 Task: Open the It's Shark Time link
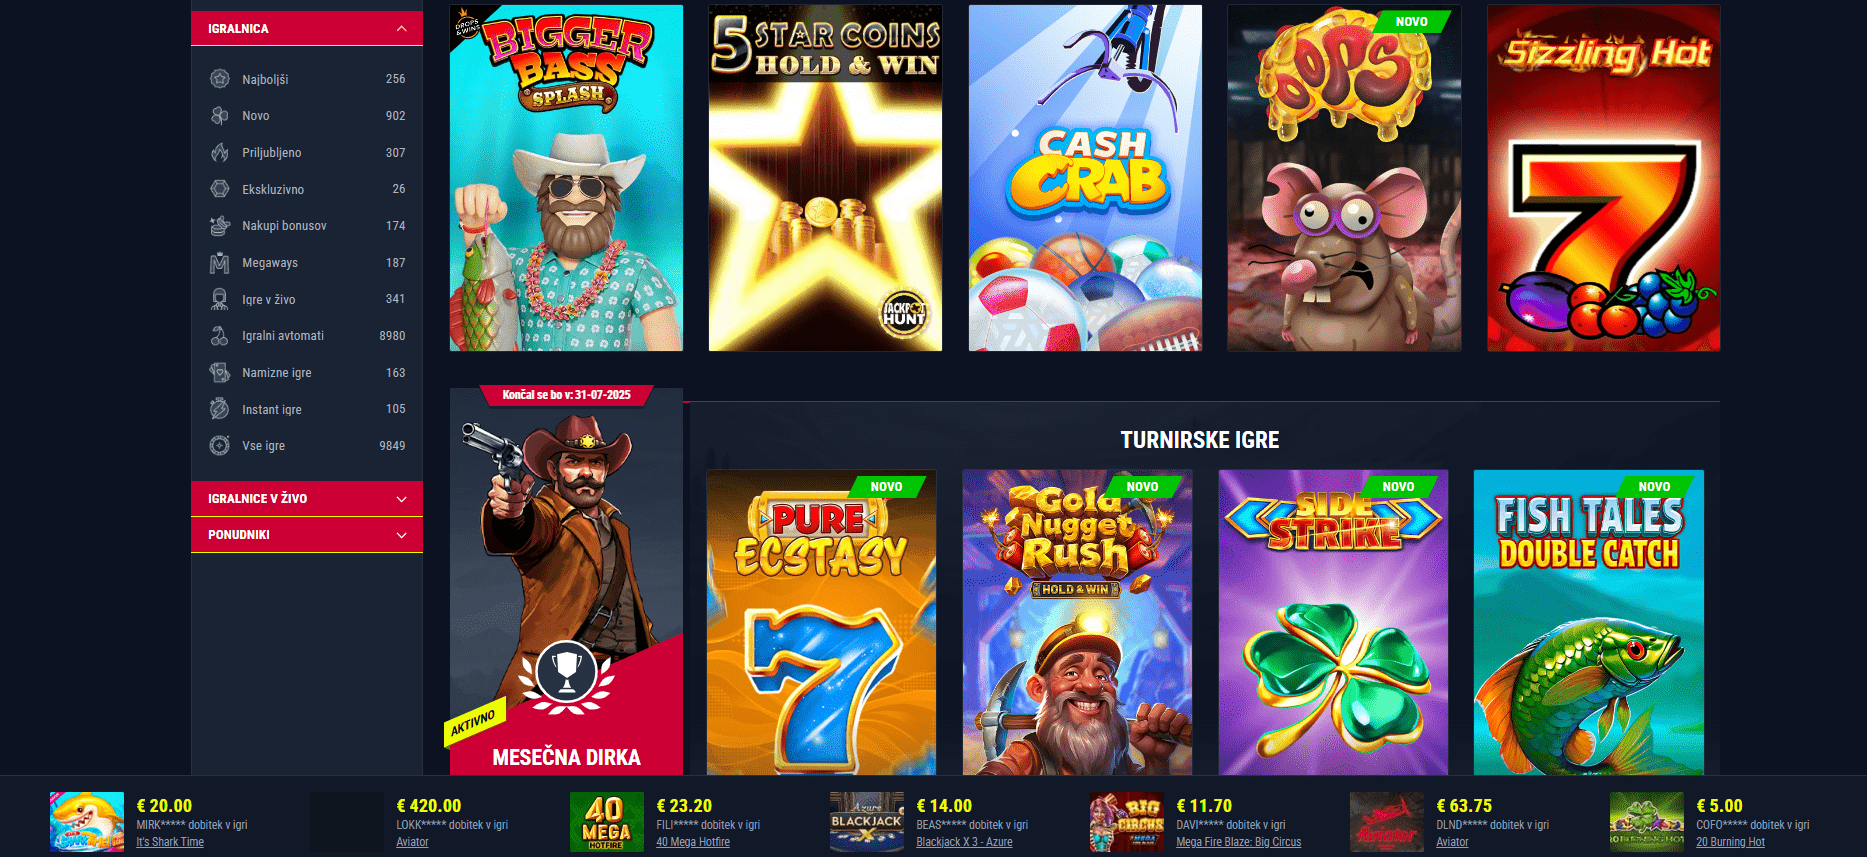coord(170,842)
